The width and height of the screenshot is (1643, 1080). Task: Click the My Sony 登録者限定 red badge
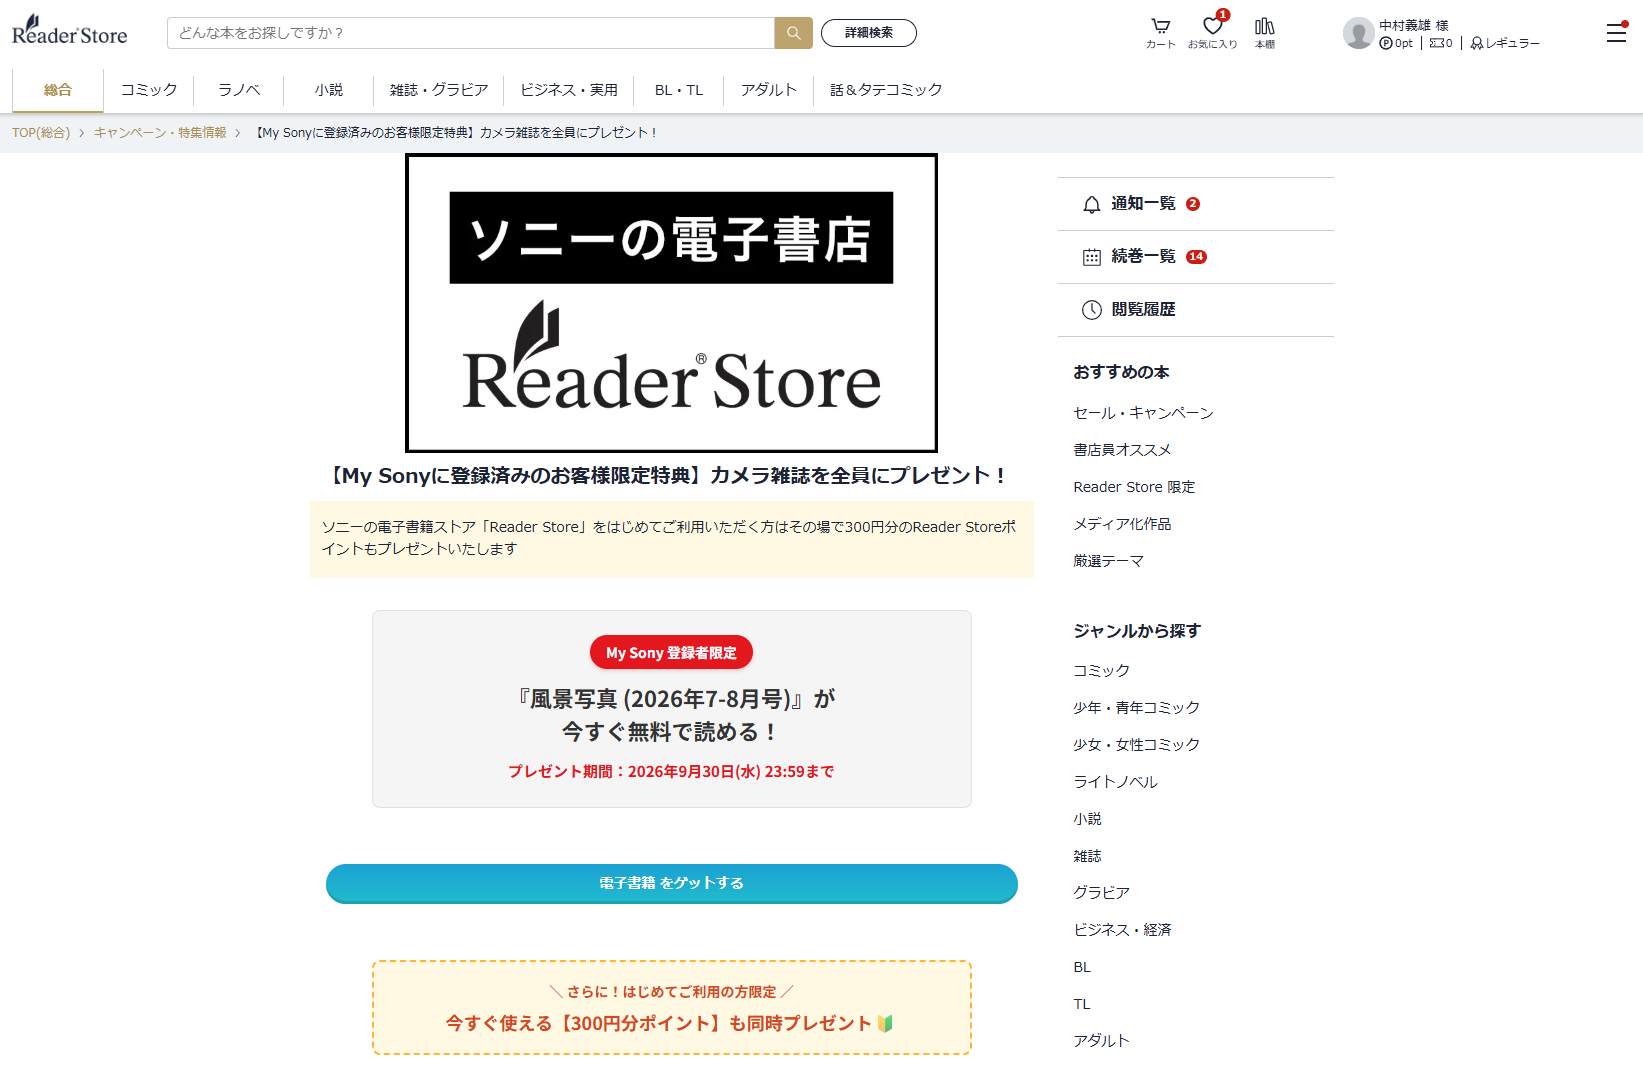tap(671, 653)
